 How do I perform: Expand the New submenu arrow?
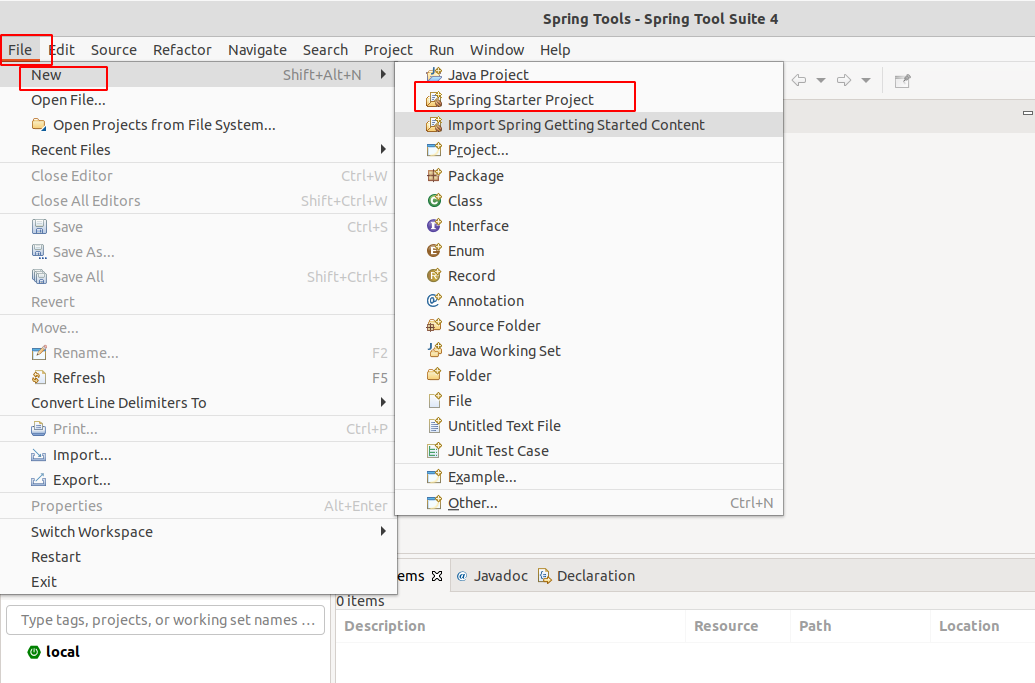[383, 75]
